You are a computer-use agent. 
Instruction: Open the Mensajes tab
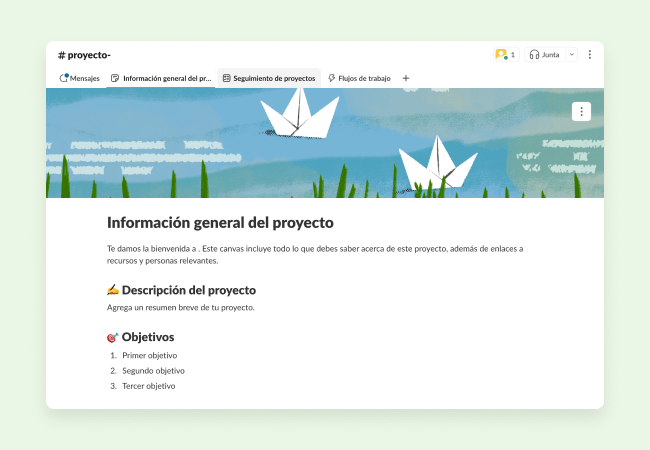click(80, 78)
